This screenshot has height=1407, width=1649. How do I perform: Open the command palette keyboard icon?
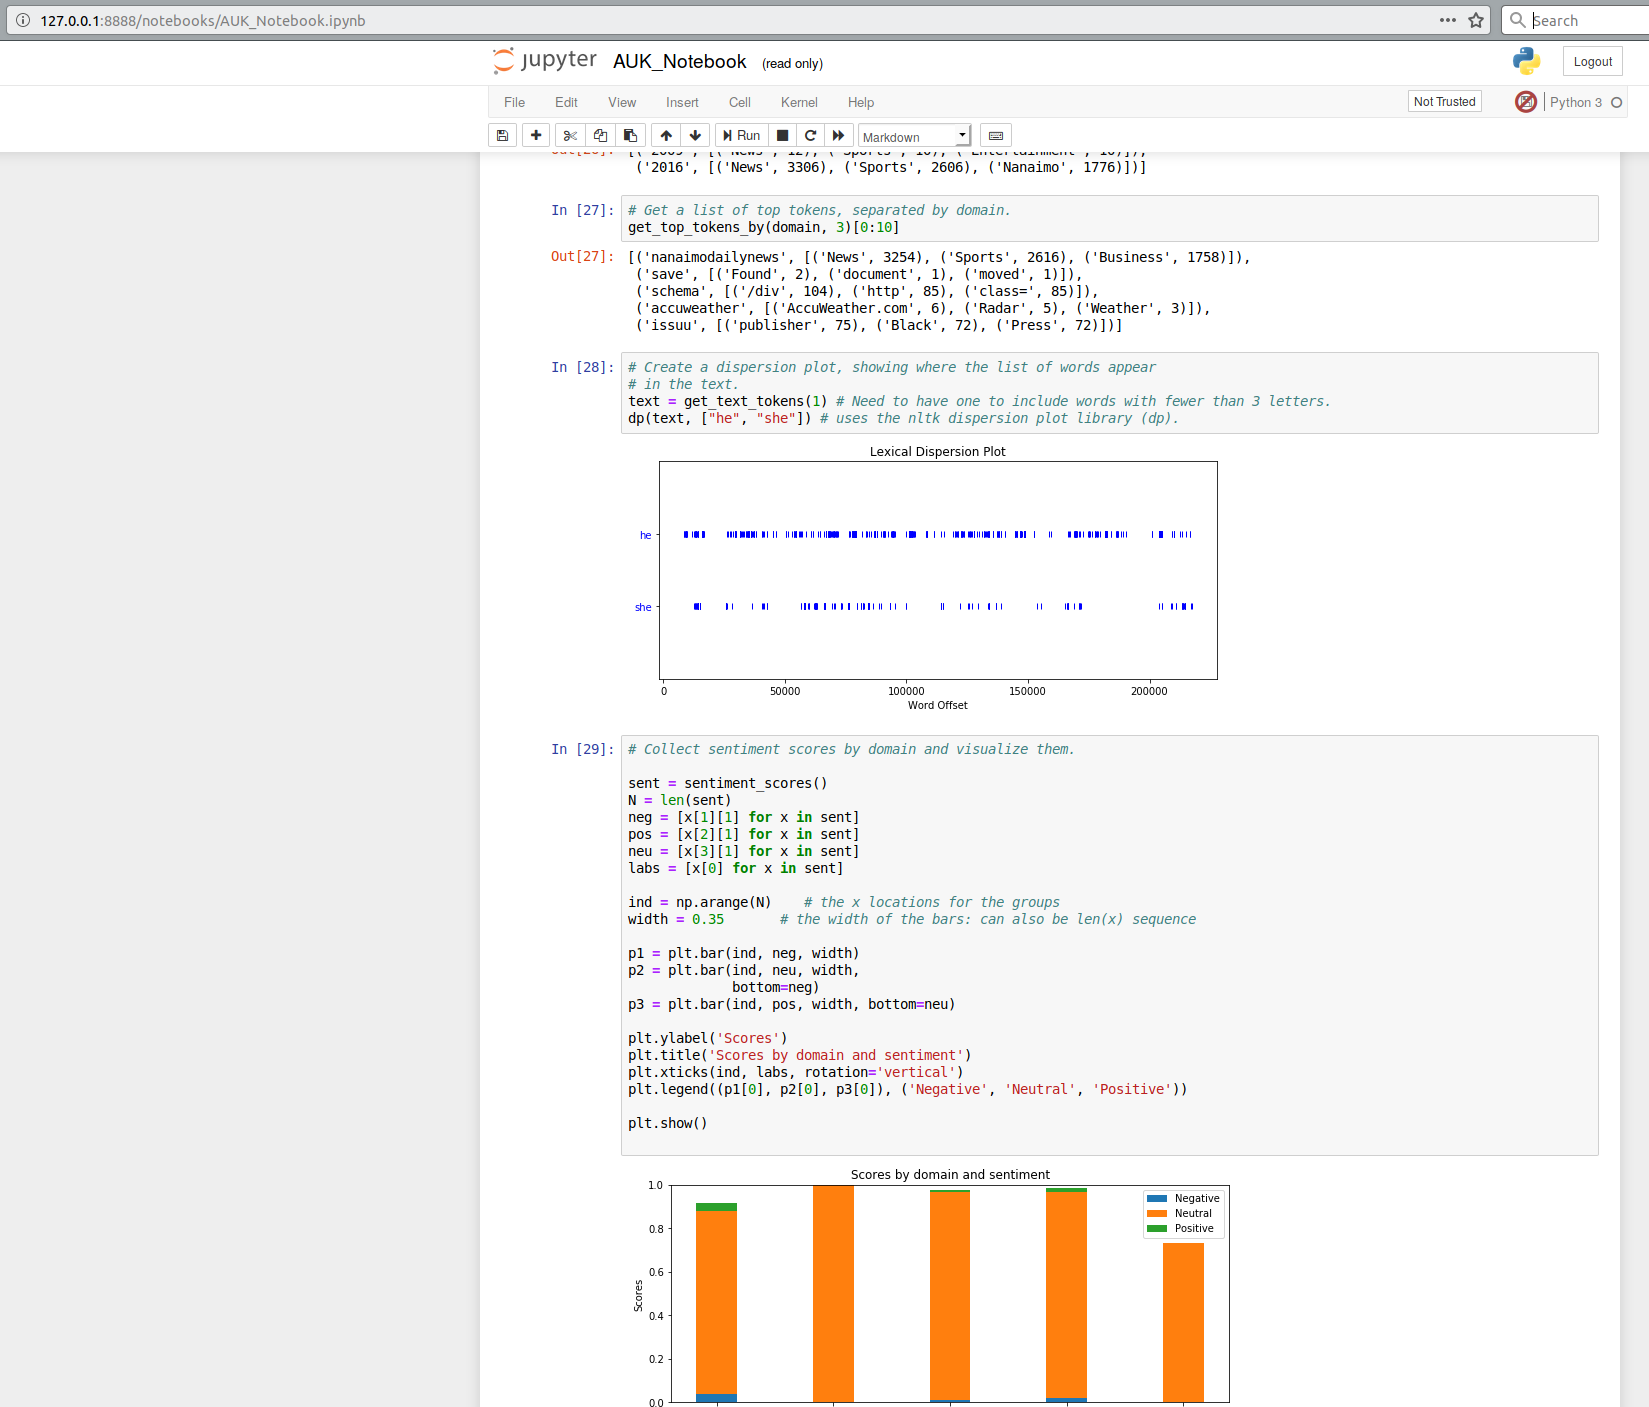pos(996,136)
